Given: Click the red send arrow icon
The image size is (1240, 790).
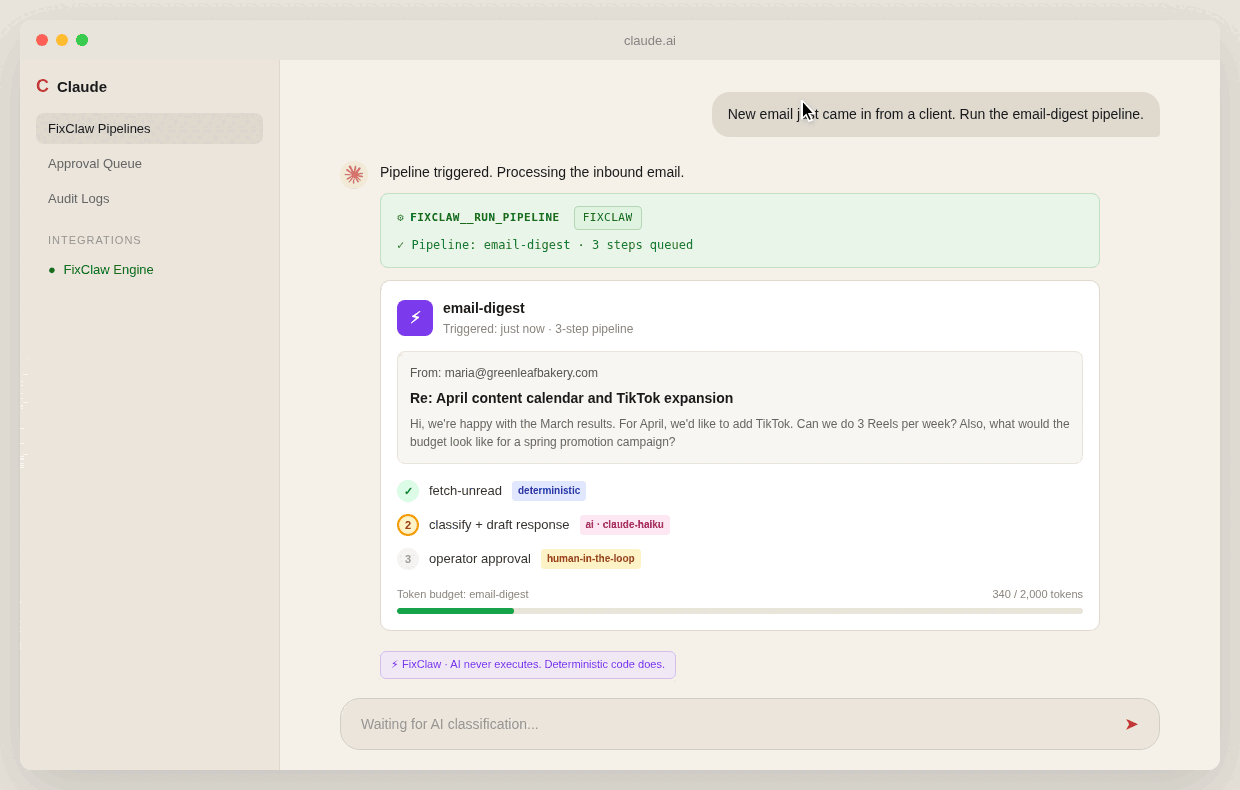Looking at the screenshot, I should coord(1131,724).
